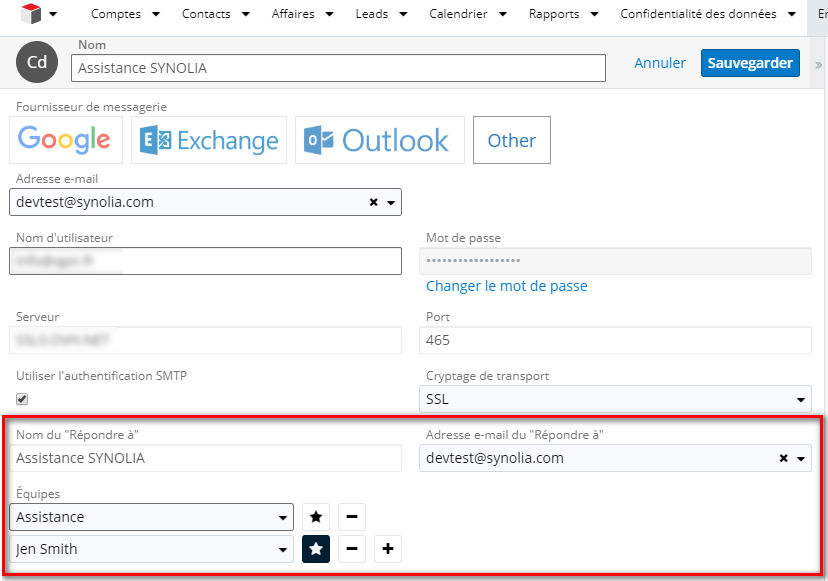Clear the Répondre à e-mail address value
Screen dimensions: 828x581
(784, 458)
